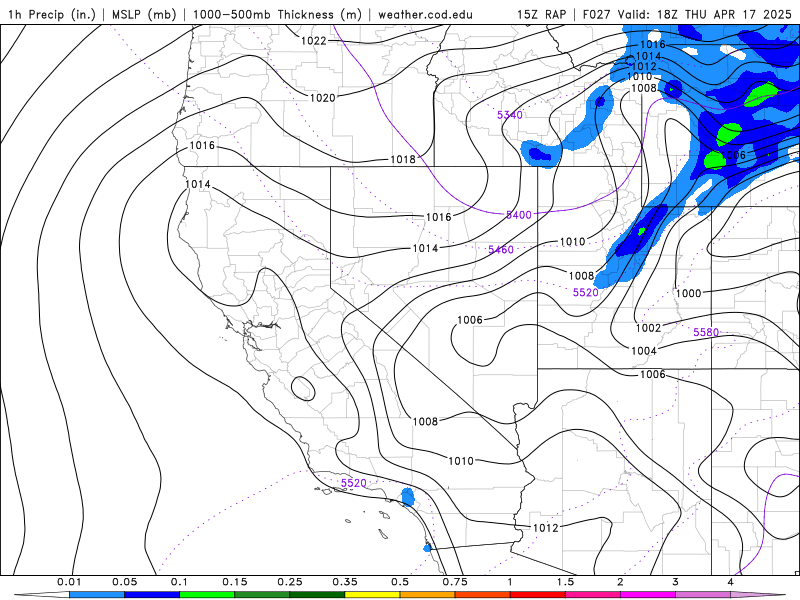Viewport: 800px width, 600px height.
Task: Select the legend value 4
Action: coord(731,582)
